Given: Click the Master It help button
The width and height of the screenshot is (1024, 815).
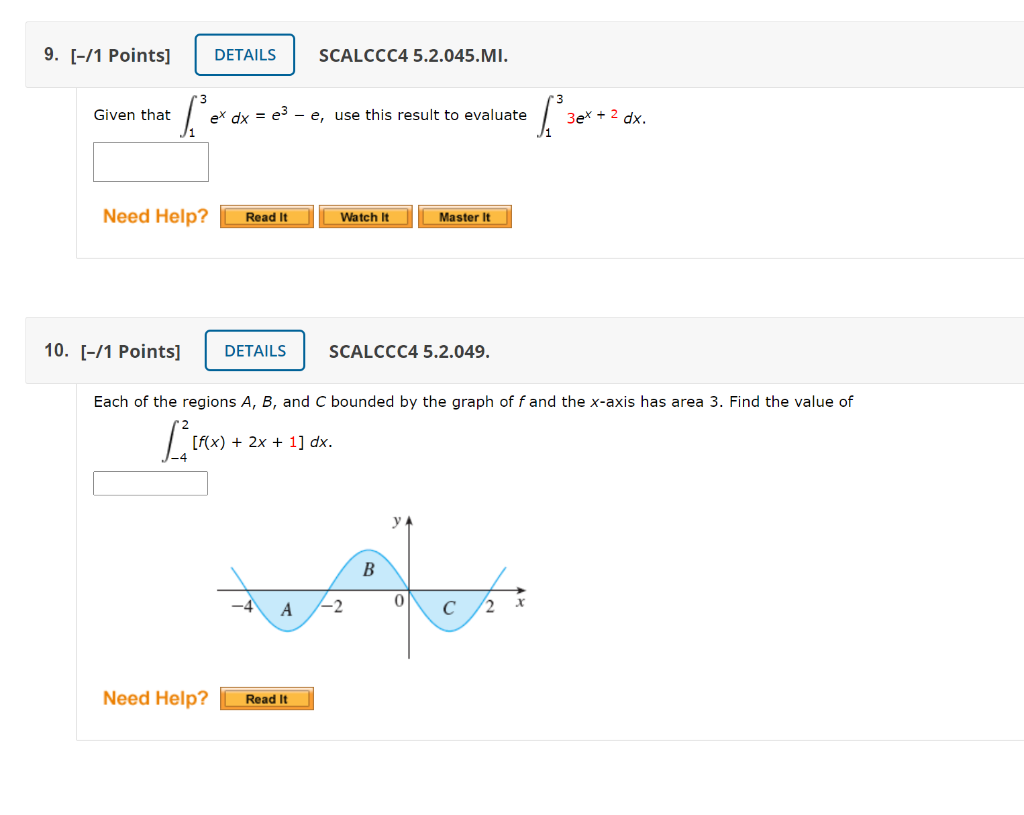Looking at the screenshot, I should click(x=464, y=216).
